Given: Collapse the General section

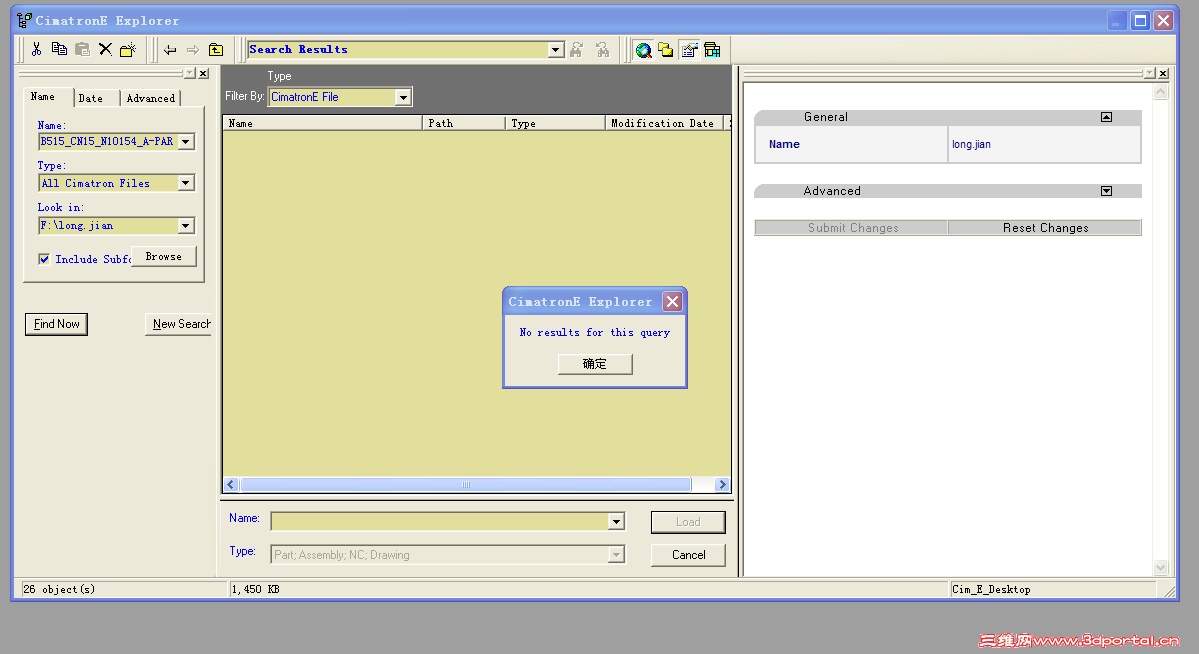Looking at the screenshot, I should pos(1106,117).
